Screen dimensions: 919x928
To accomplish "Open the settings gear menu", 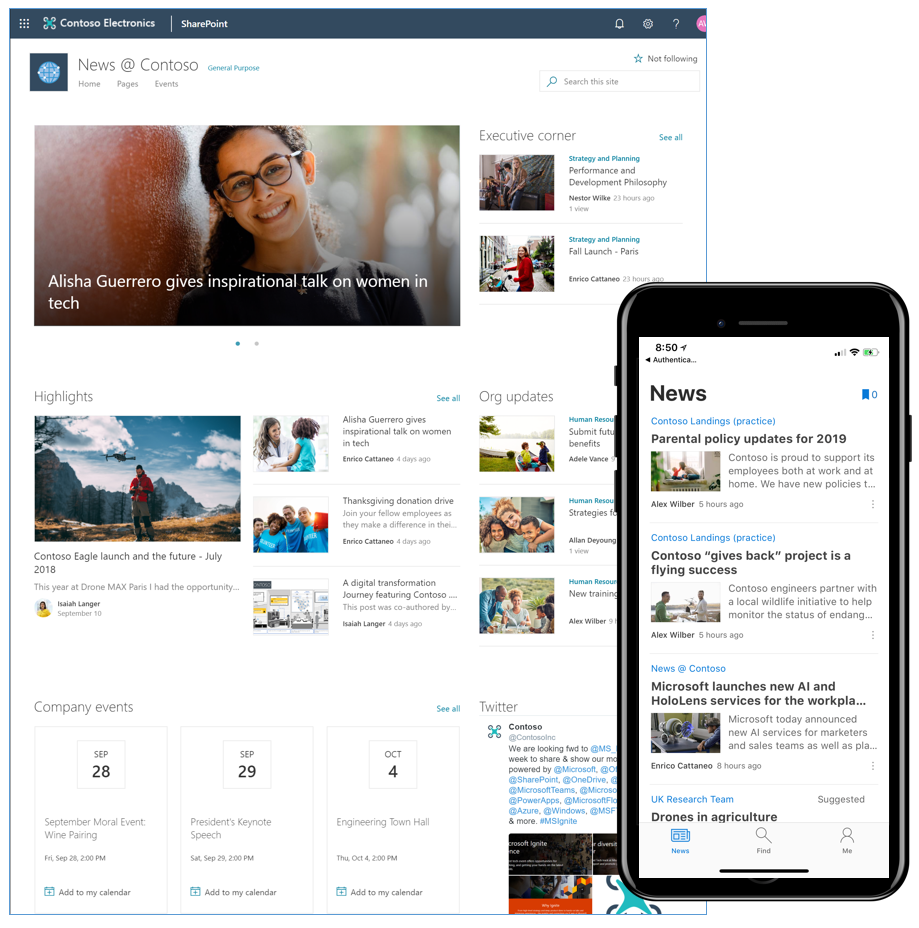I will point(648,23).
